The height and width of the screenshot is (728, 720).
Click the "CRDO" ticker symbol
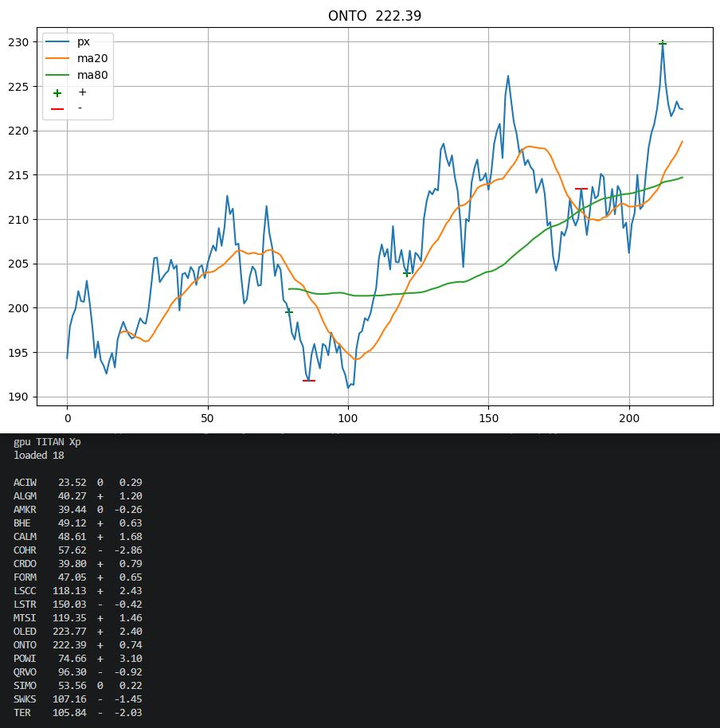[x=25, y=564]
